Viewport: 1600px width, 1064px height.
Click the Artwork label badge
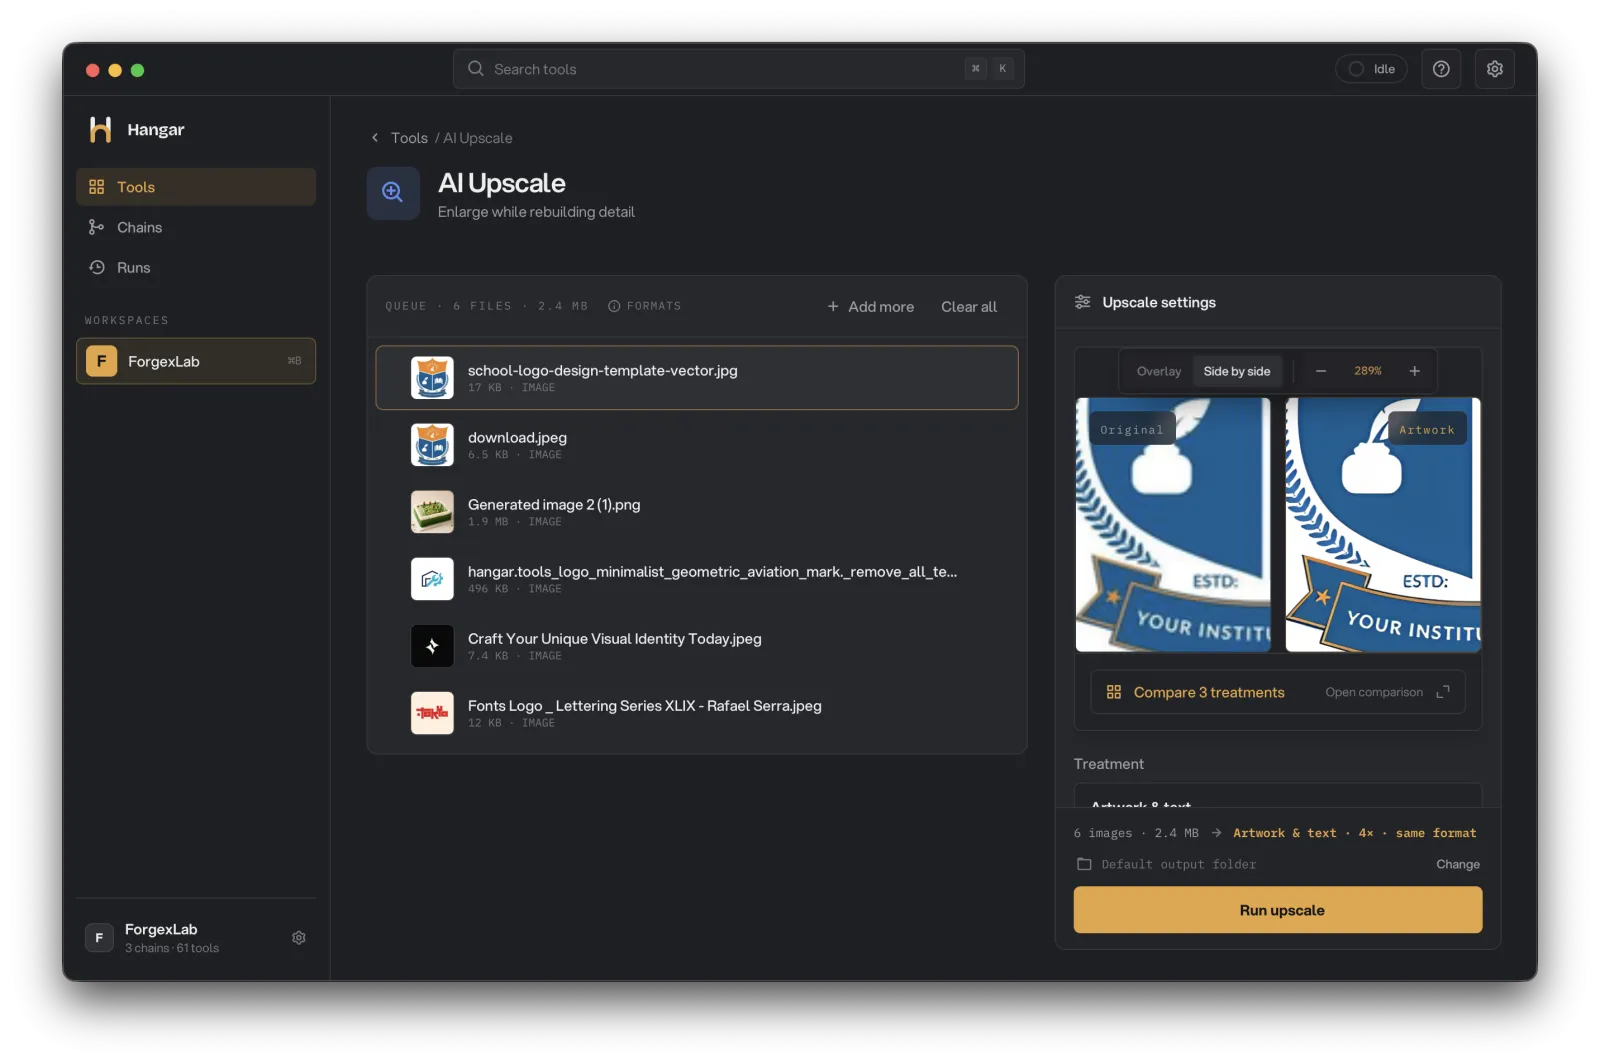(x=1427, y=430)
